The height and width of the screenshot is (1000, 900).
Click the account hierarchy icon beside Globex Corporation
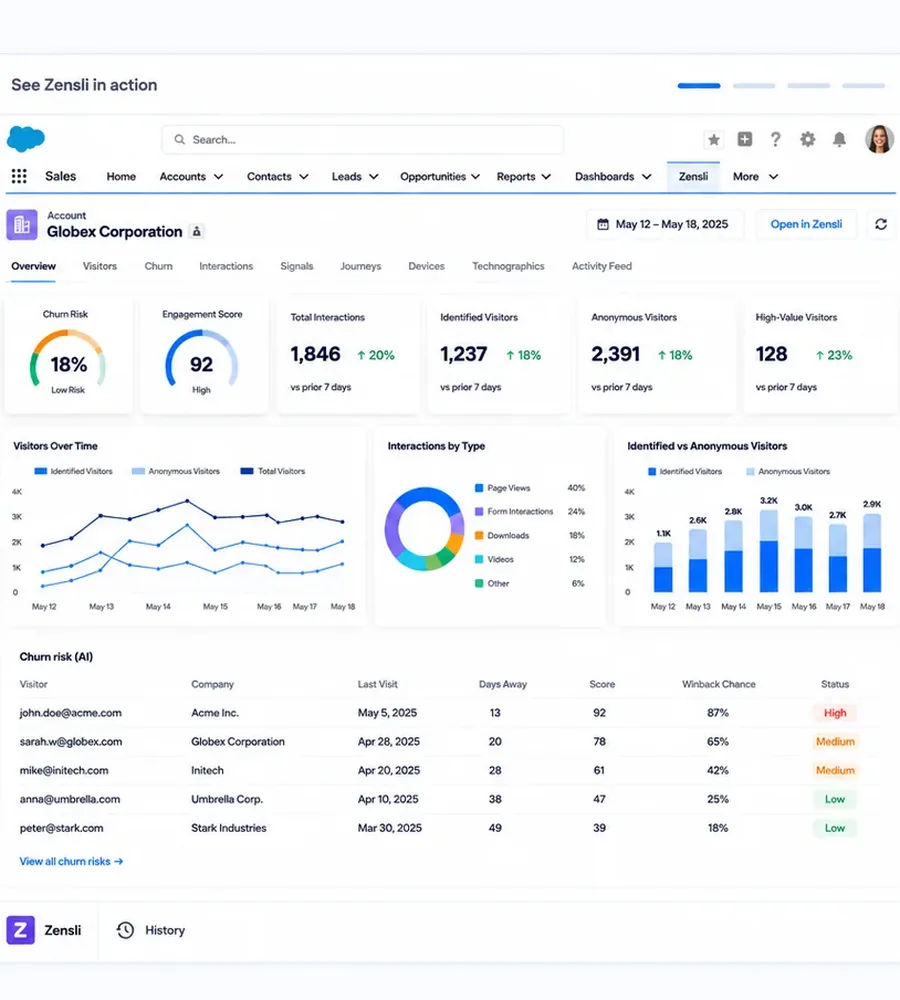197,232
